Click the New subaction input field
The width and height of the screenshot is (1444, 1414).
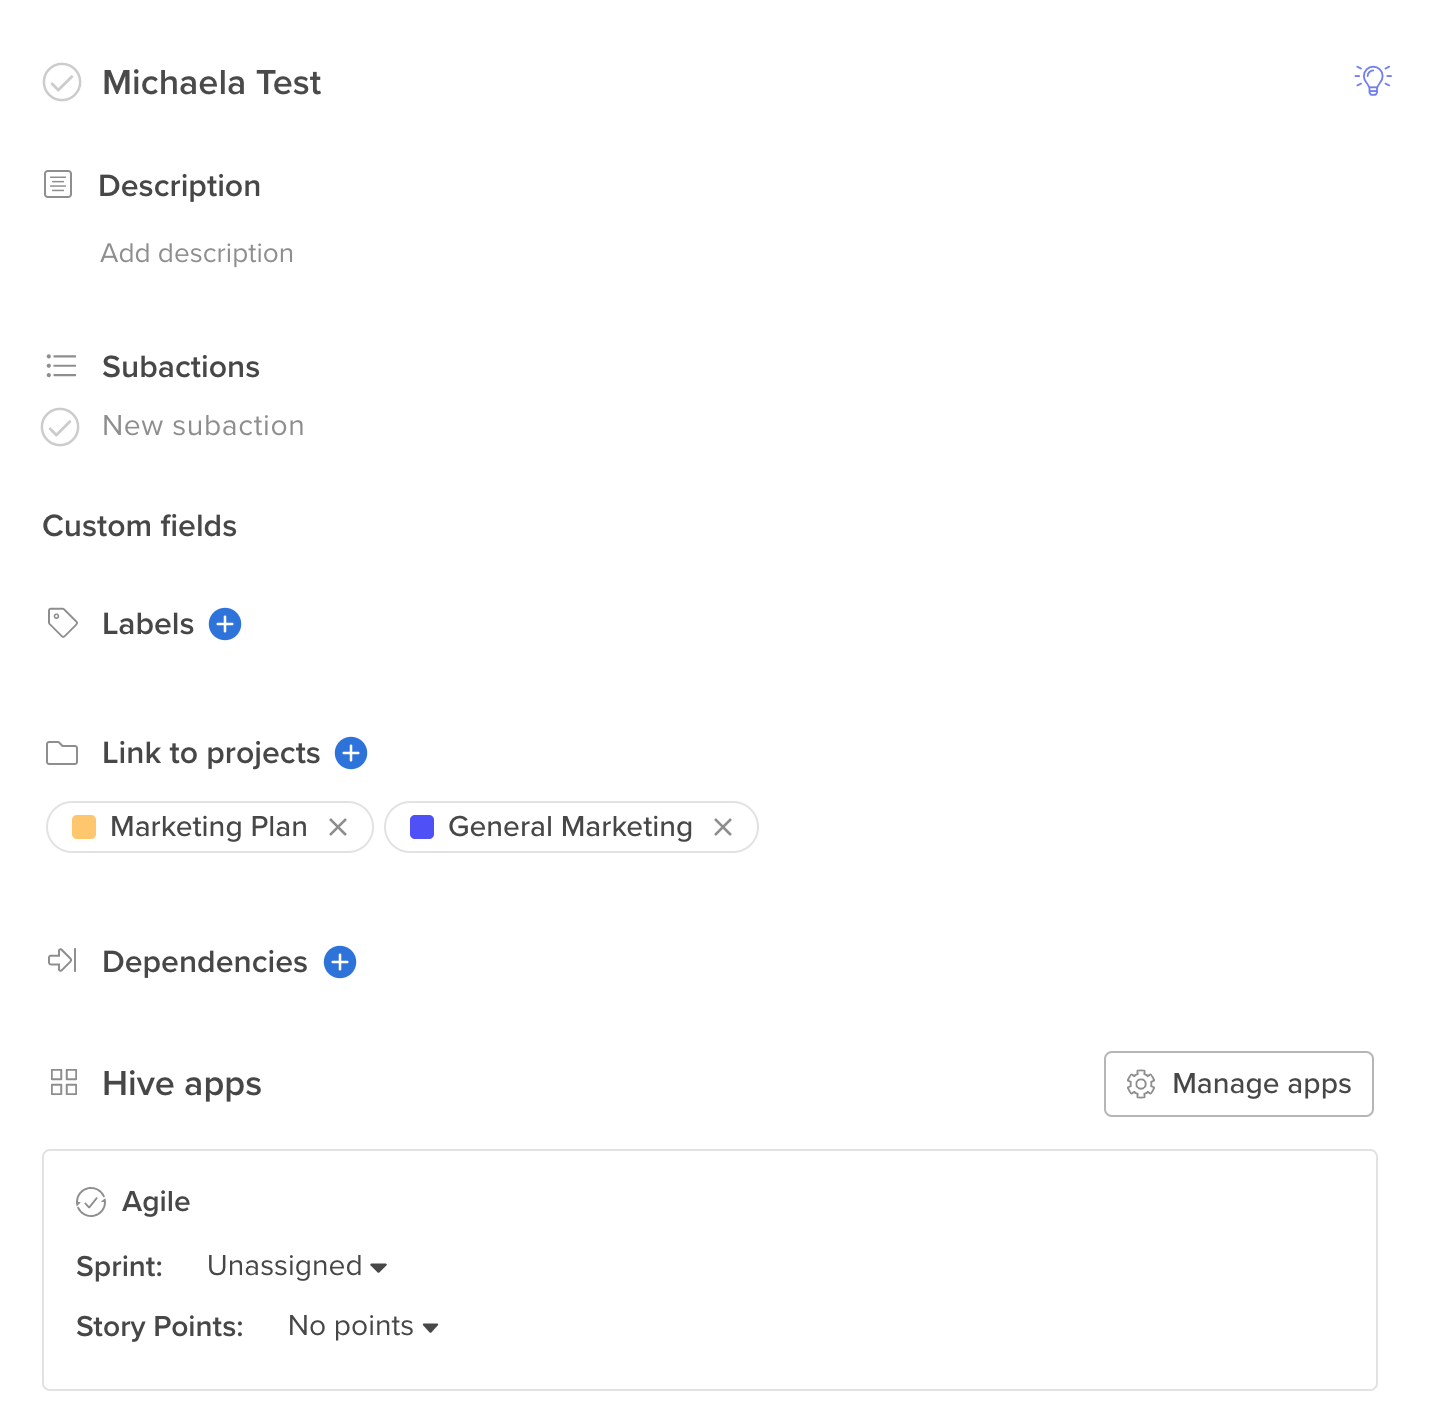203,426
